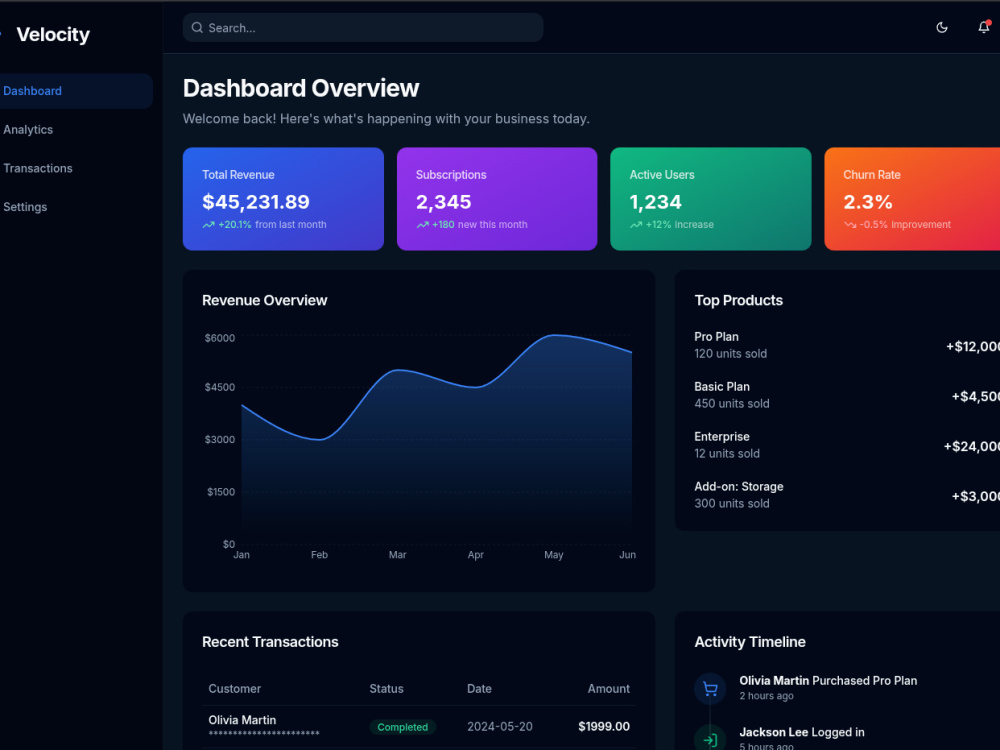Click the 1,234 active users value
Image resolution: width=1000 pixels, height=750 pixels.
tap(656, 202)
